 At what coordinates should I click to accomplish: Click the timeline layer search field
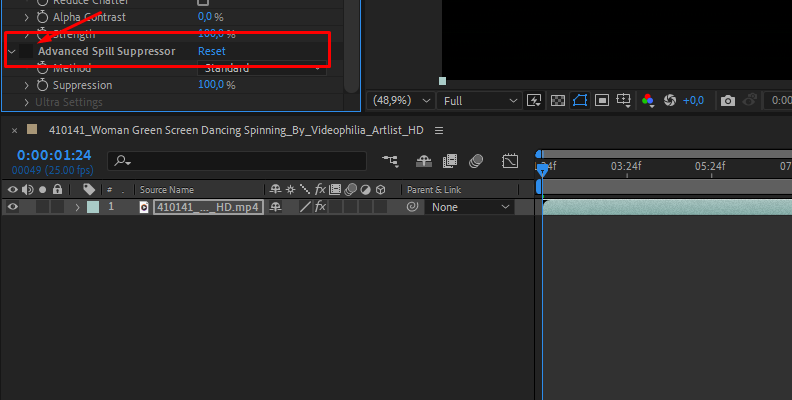coord(237,161)
